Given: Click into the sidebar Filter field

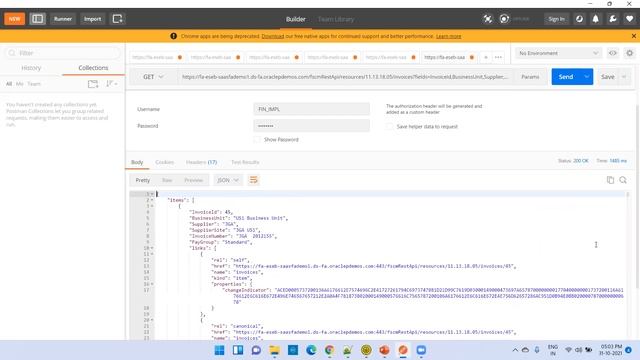Looking at the screenshot, I should coord(63,53).
